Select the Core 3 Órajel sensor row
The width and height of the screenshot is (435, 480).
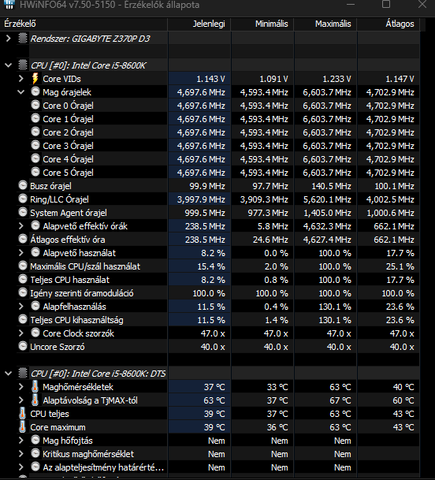[x=210, y=146]
